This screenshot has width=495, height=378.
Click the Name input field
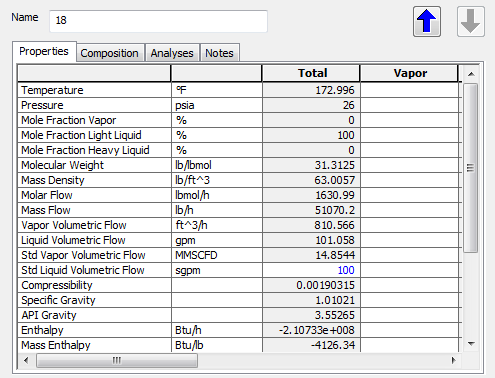click(158, 21)
